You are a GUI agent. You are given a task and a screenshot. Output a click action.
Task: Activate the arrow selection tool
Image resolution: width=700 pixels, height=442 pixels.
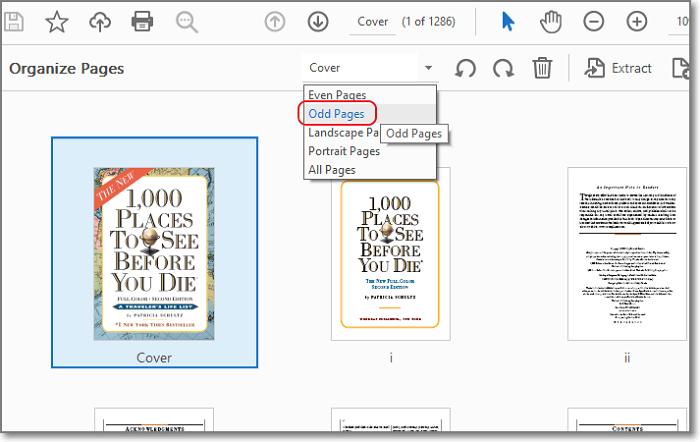coord(508,21)
